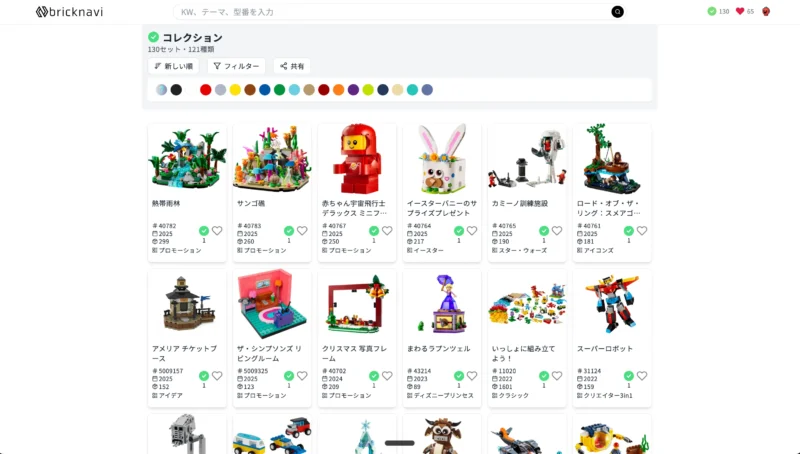
Task: Select the red color filter swatch
Action: (x=206, y=90)
